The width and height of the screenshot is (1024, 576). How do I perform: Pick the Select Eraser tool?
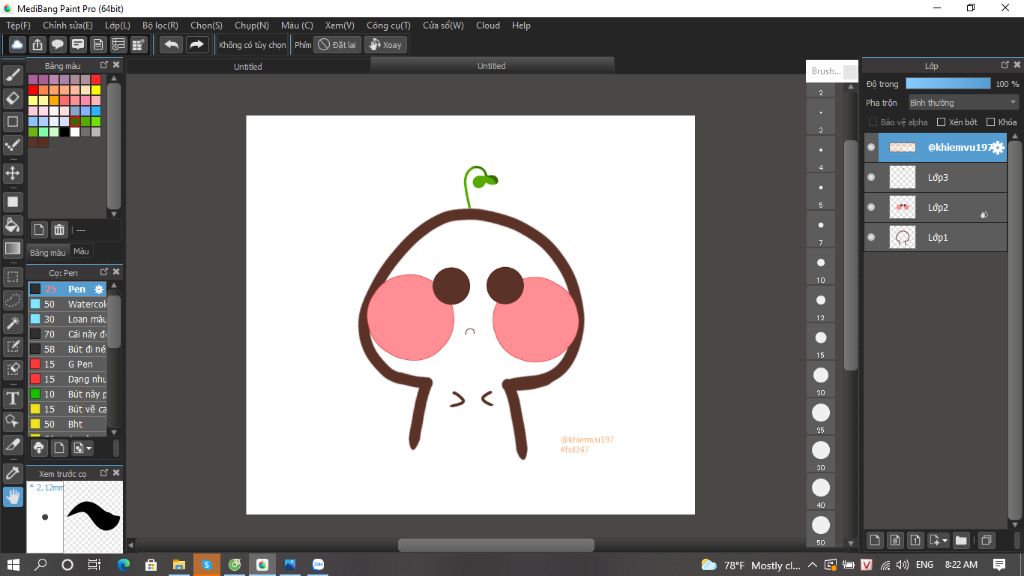[12, 369]
